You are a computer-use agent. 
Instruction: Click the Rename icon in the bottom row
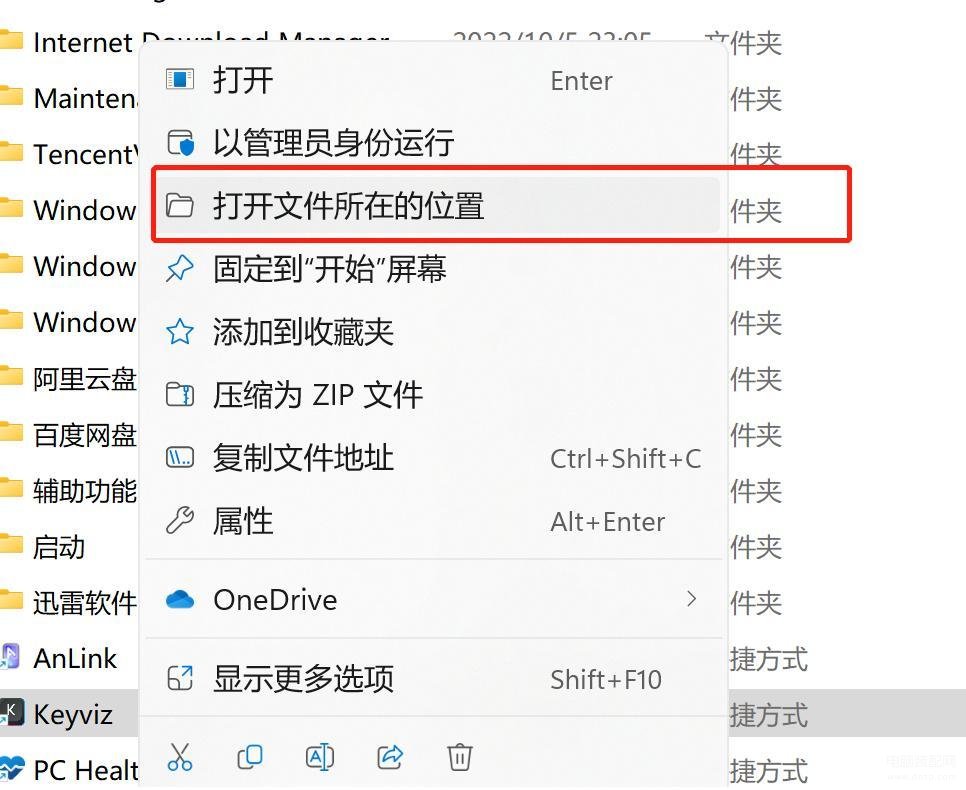click(x=320, y=757)
